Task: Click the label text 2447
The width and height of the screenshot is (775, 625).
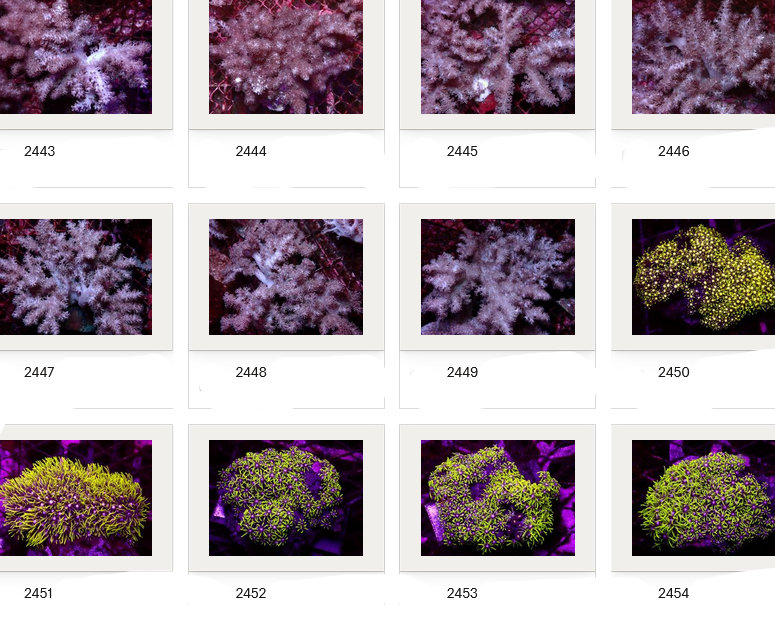Action: click(40, 372)
